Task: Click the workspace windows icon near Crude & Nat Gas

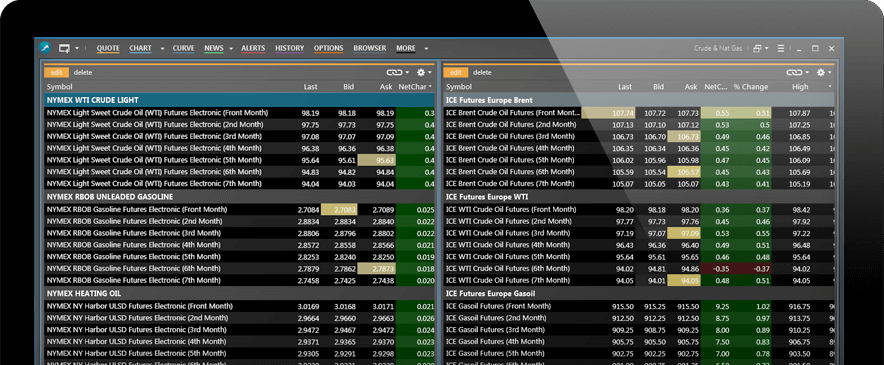Action: pyautogui.click(x=758, y=49)
